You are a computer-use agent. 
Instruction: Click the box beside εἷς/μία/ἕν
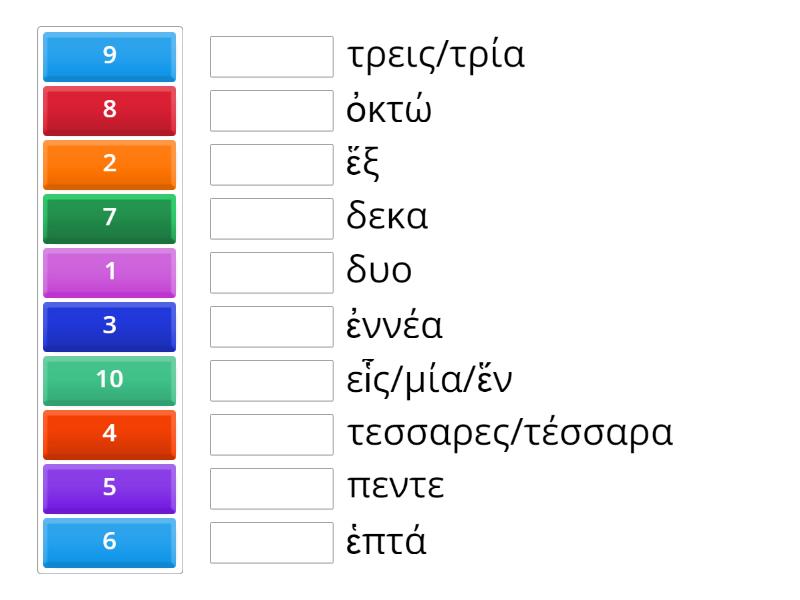tap(272, 379)
